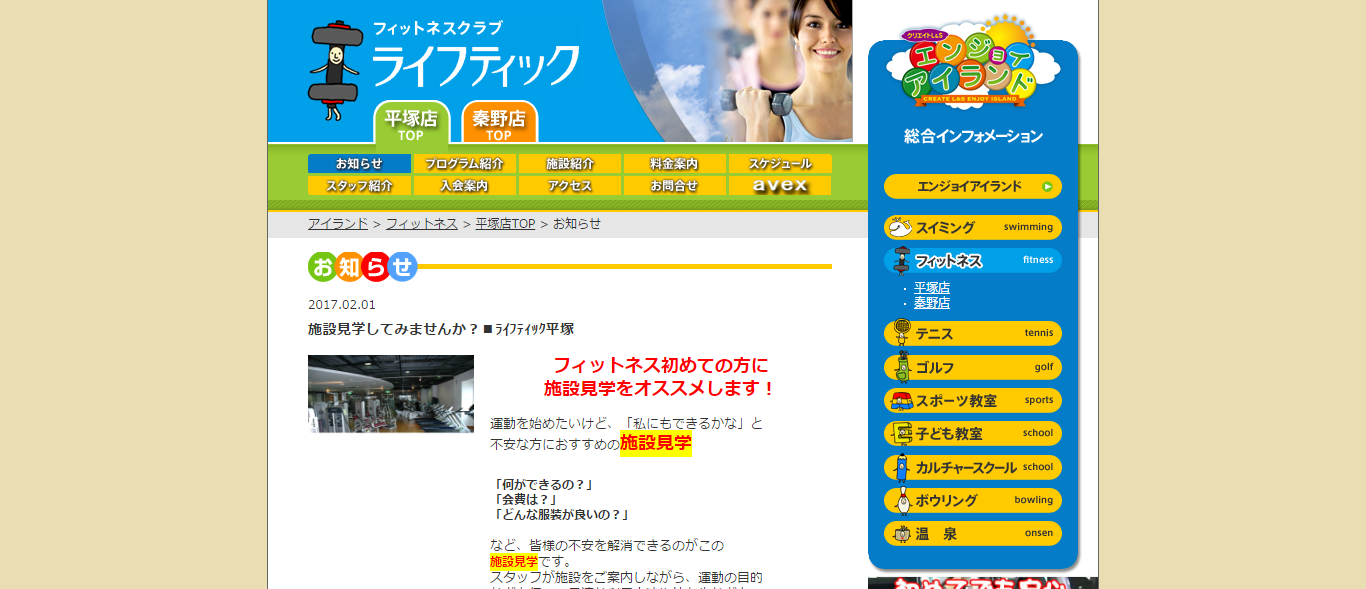Click the エンジョイアイランド yellow arrow button
1366x589 pixels.
(x=972, y=186)
